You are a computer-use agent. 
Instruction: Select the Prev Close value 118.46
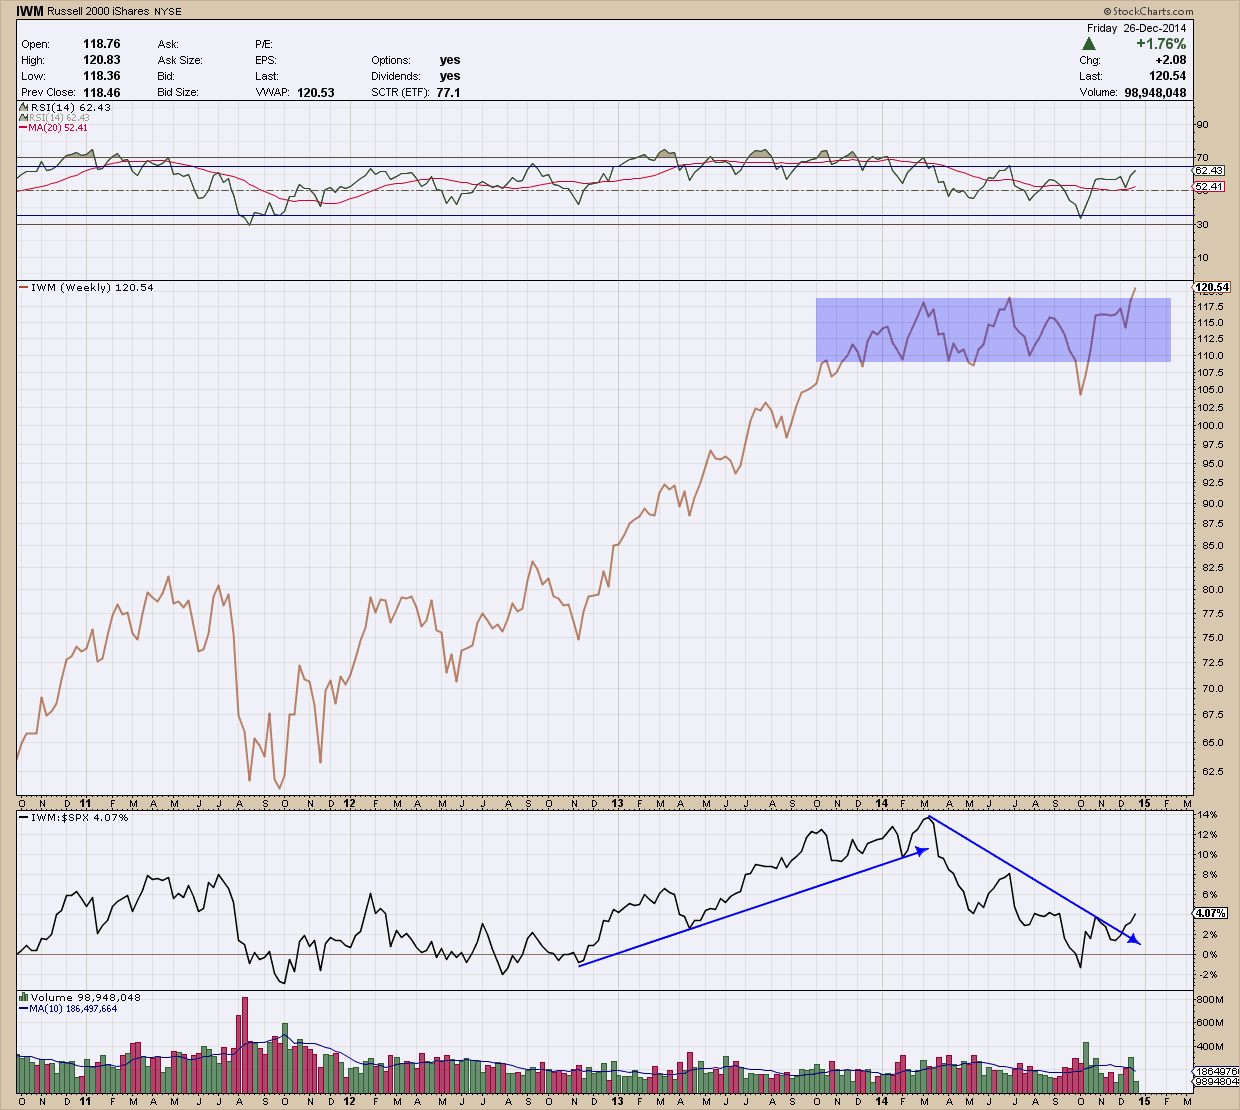[102, 92]
